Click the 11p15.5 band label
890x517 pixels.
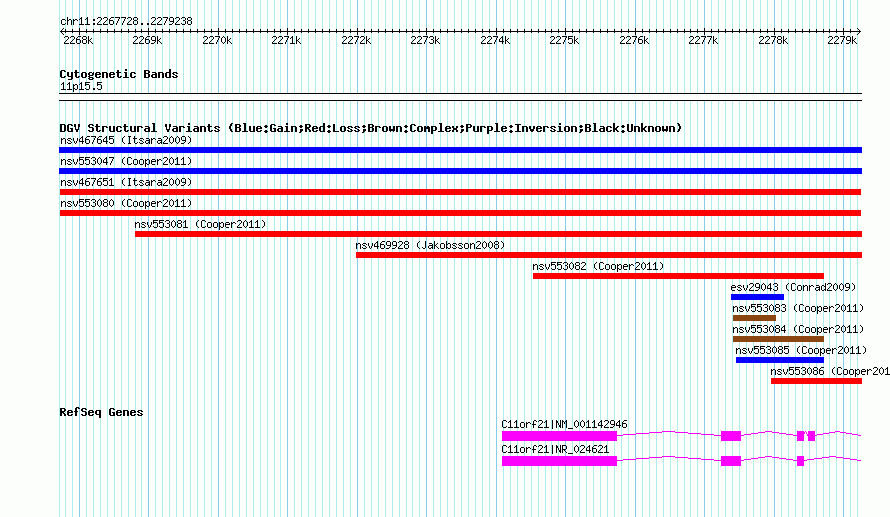[x=81, y=86]
